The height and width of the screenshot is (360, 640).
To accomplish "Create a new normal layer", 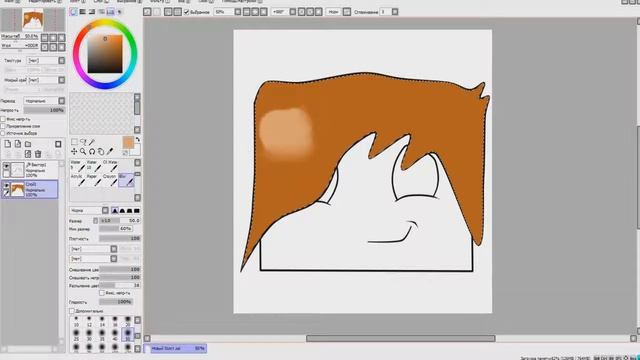I will click(x=8, y=144).
